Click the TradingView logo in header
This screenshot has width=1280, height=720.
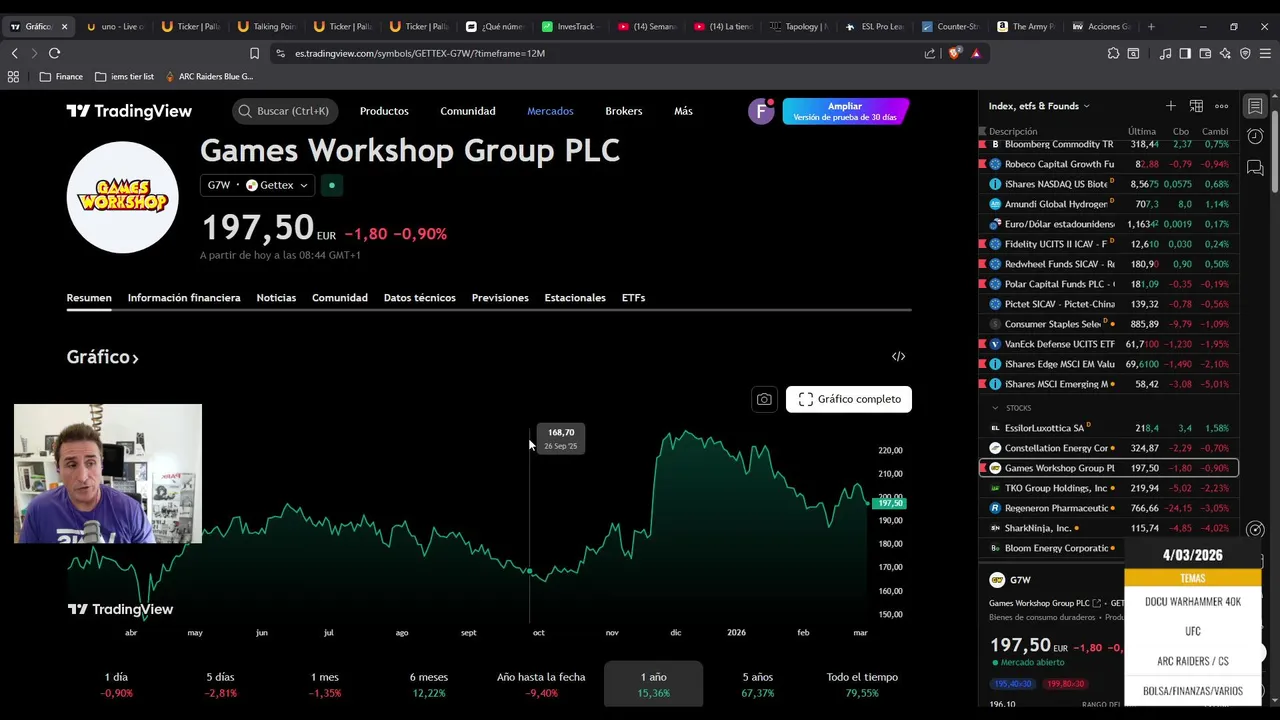coord(129,111)
